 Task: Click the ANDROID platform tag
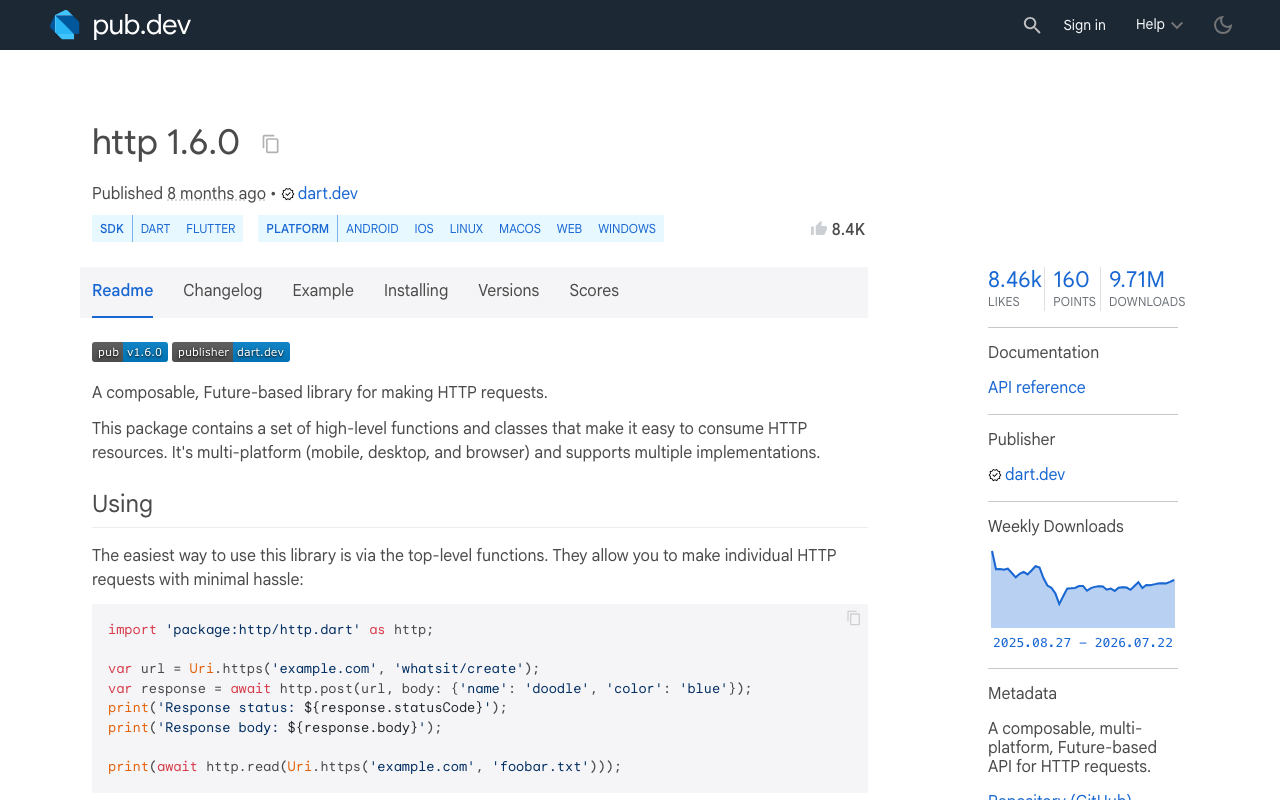[x=372, y=229]
